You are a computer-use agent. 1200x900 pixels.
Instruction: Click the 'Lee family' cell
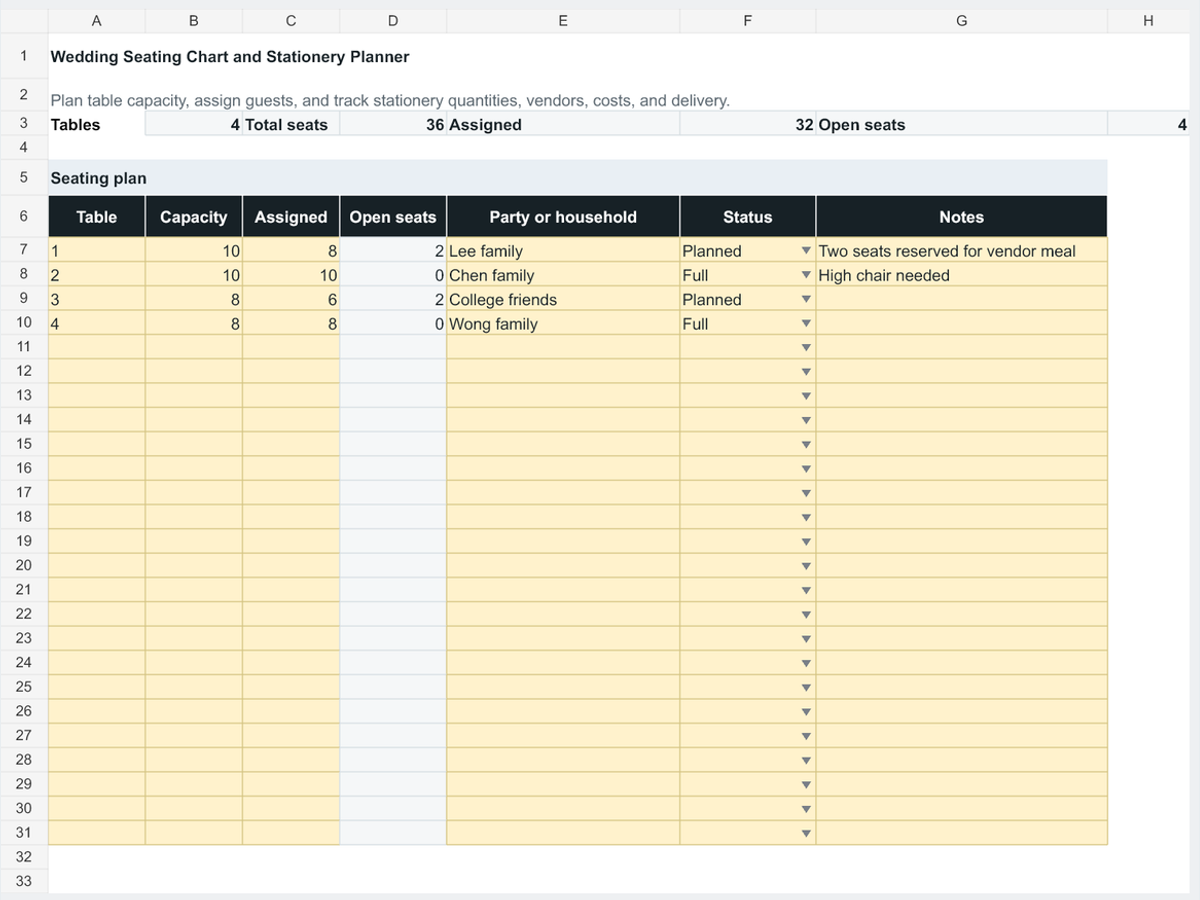(563, 251)
